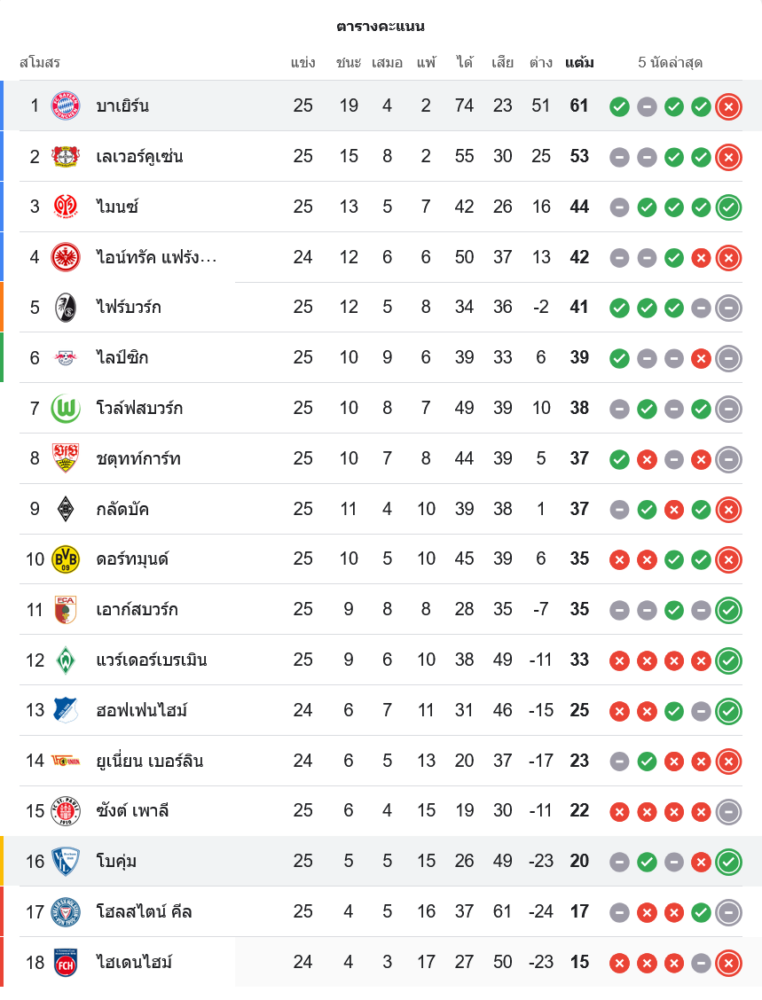This screenshot has height=1000, width=762.
Task: Click the Eintracht Frankfurt eagle logo
Action: coord(65,257)
